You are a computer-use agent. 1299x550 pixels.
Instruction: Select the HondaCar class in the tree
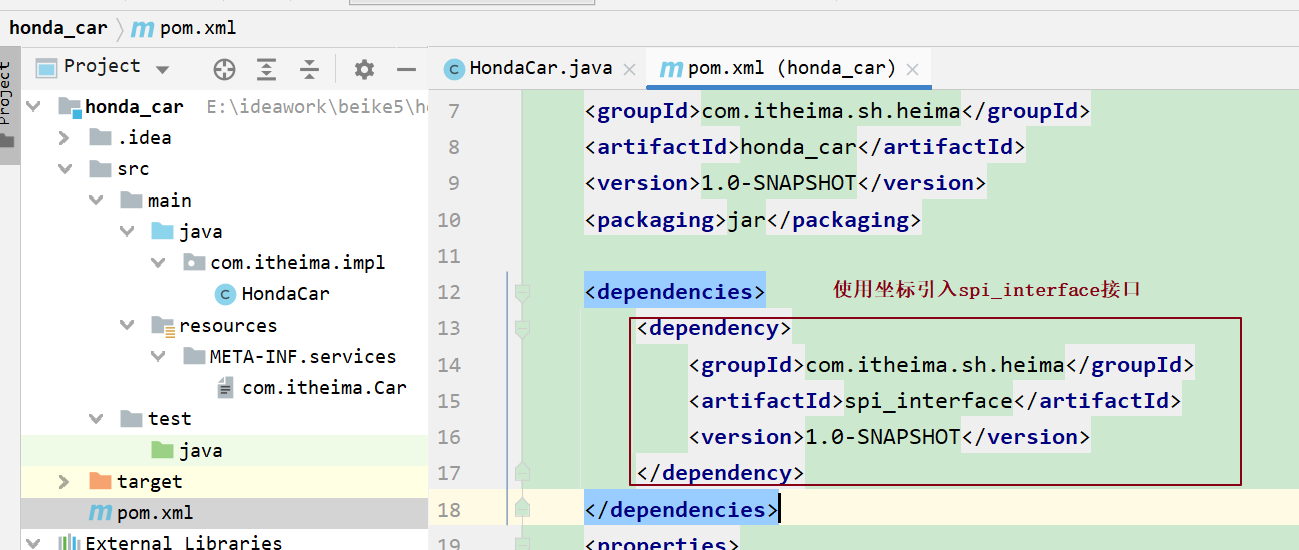(285, 294)
